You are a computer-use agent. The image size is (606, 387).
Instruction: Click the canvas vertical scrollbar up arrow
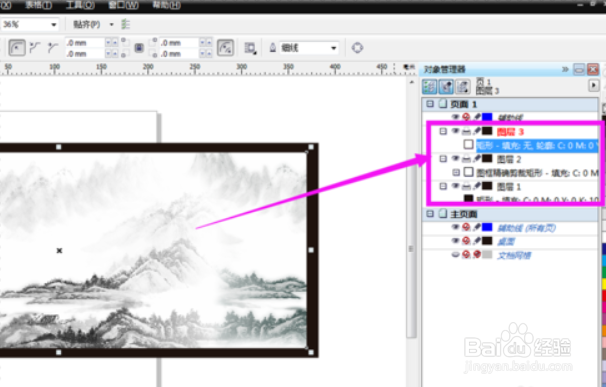411,82
